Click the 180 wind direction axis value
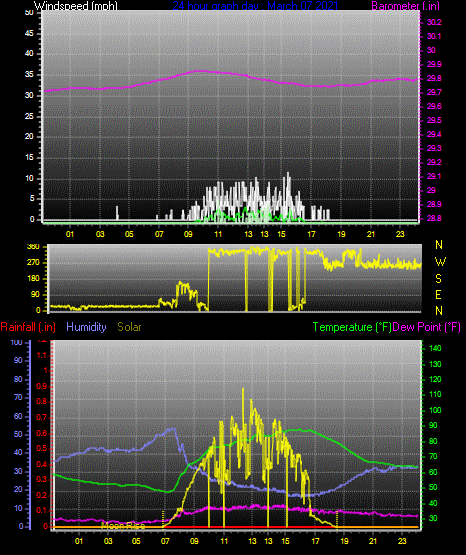 coord(34,279)
